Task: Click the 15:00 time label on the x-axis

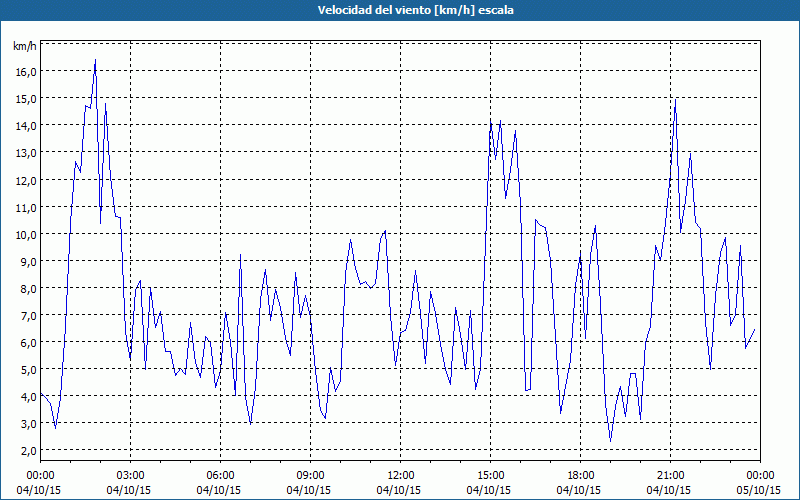Action: pyautogui.click(x=490, y=476)
